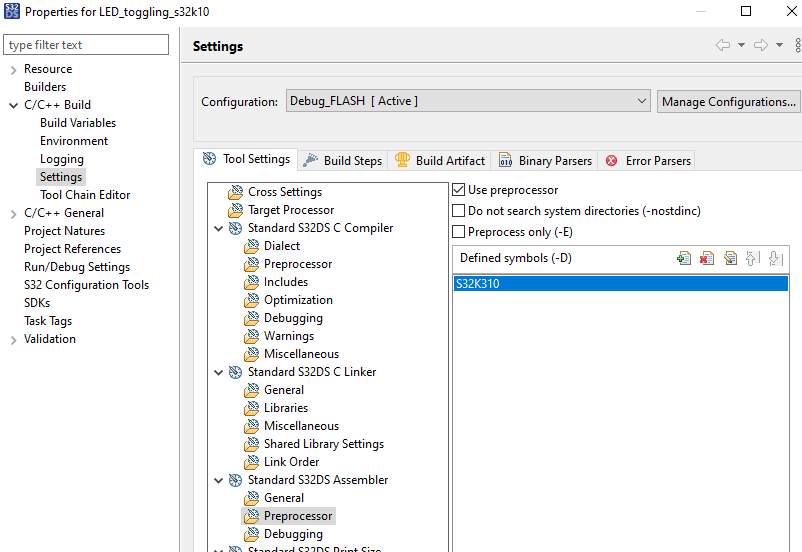Select Miscellaneous under C Compiler
The image size is (802, 552).
point(301,354)
